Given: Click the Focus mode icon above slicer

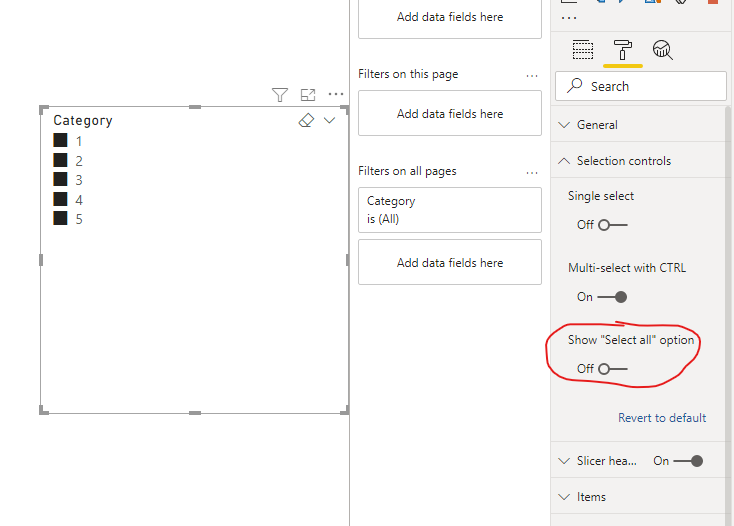Looking at the screenshot, I should (x=308, y=95).
